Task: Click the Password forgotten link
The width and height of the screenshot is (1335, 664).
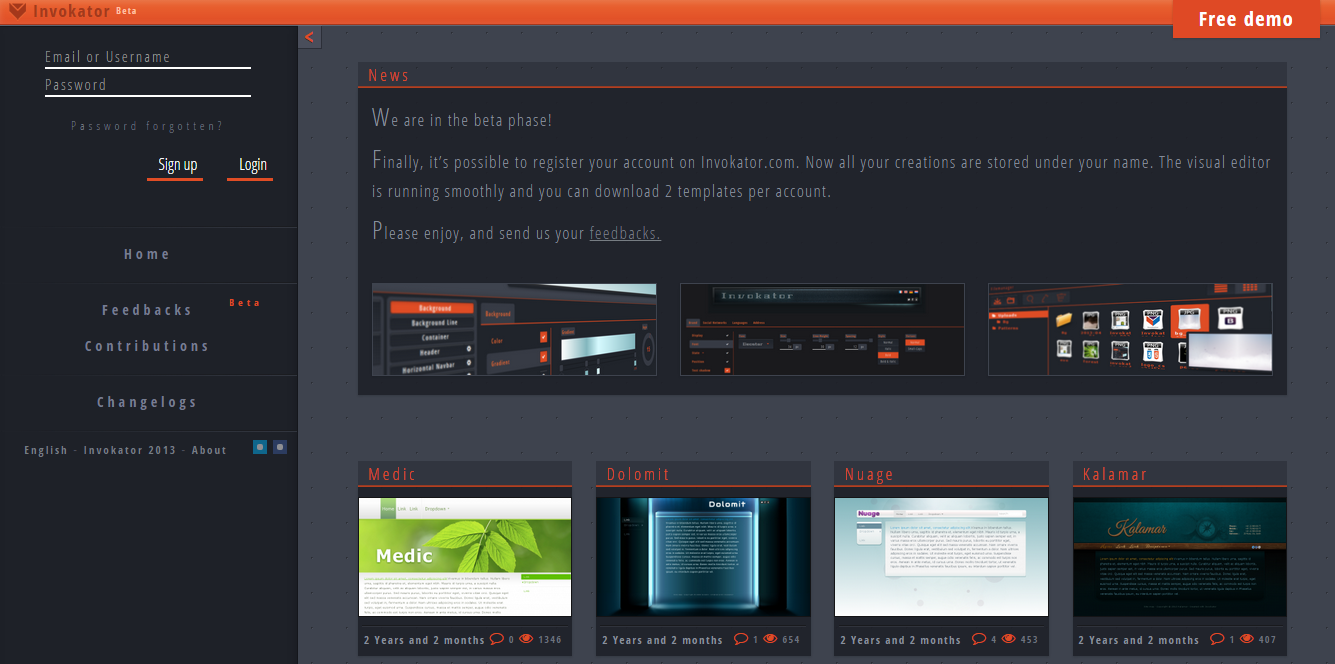Action: 147,126
